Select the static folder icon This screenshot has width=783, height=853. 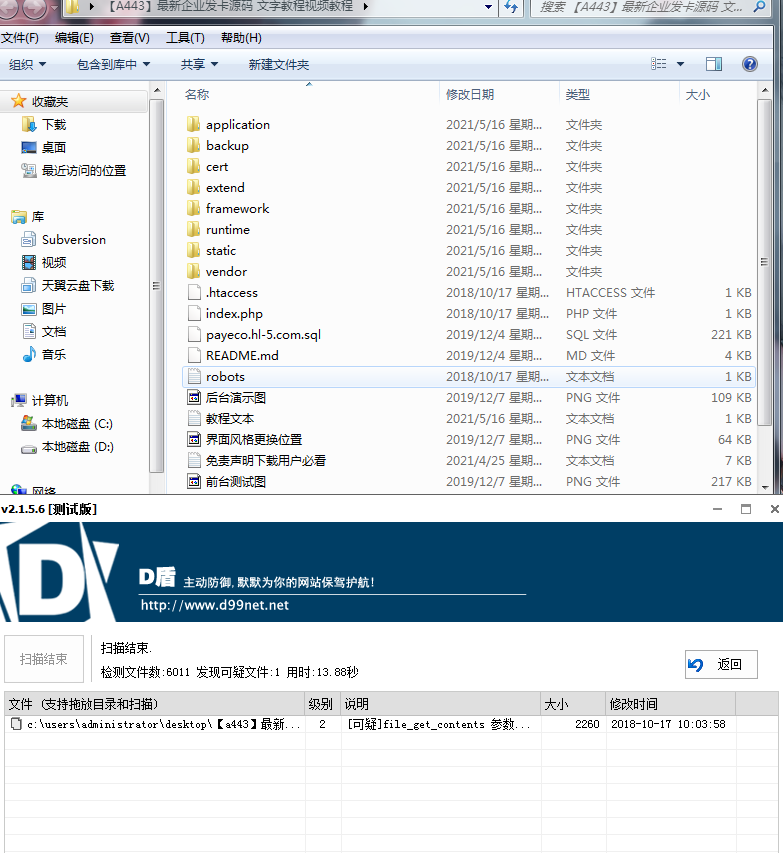[x=193, y=250]
